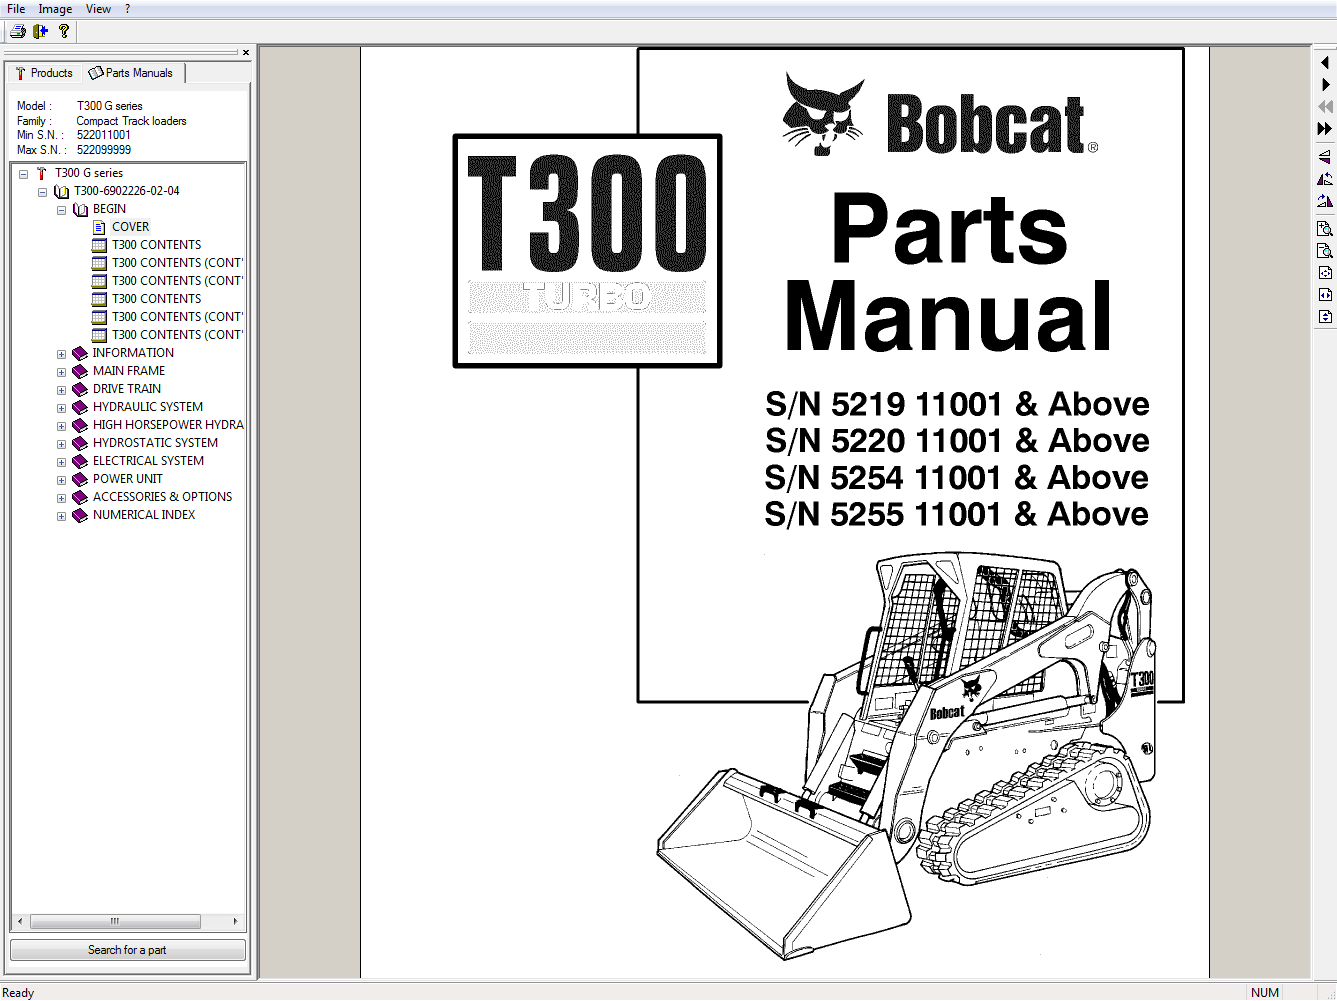The width and height of the screenshot is (1337, 1001).
Task: Click the tree scrollbar left arrow
Action: (20, 921)
